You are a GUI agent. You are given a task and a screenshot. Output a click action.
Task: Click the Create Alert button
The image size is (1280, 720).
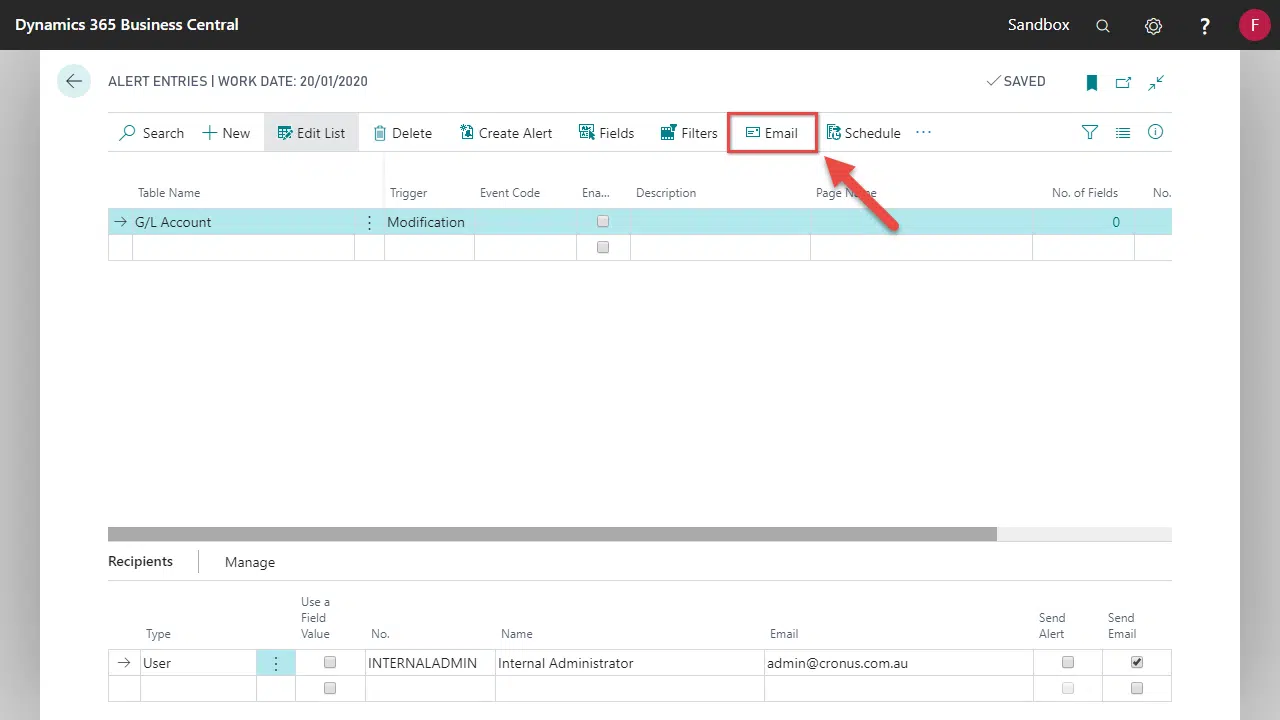click(506, 133)
